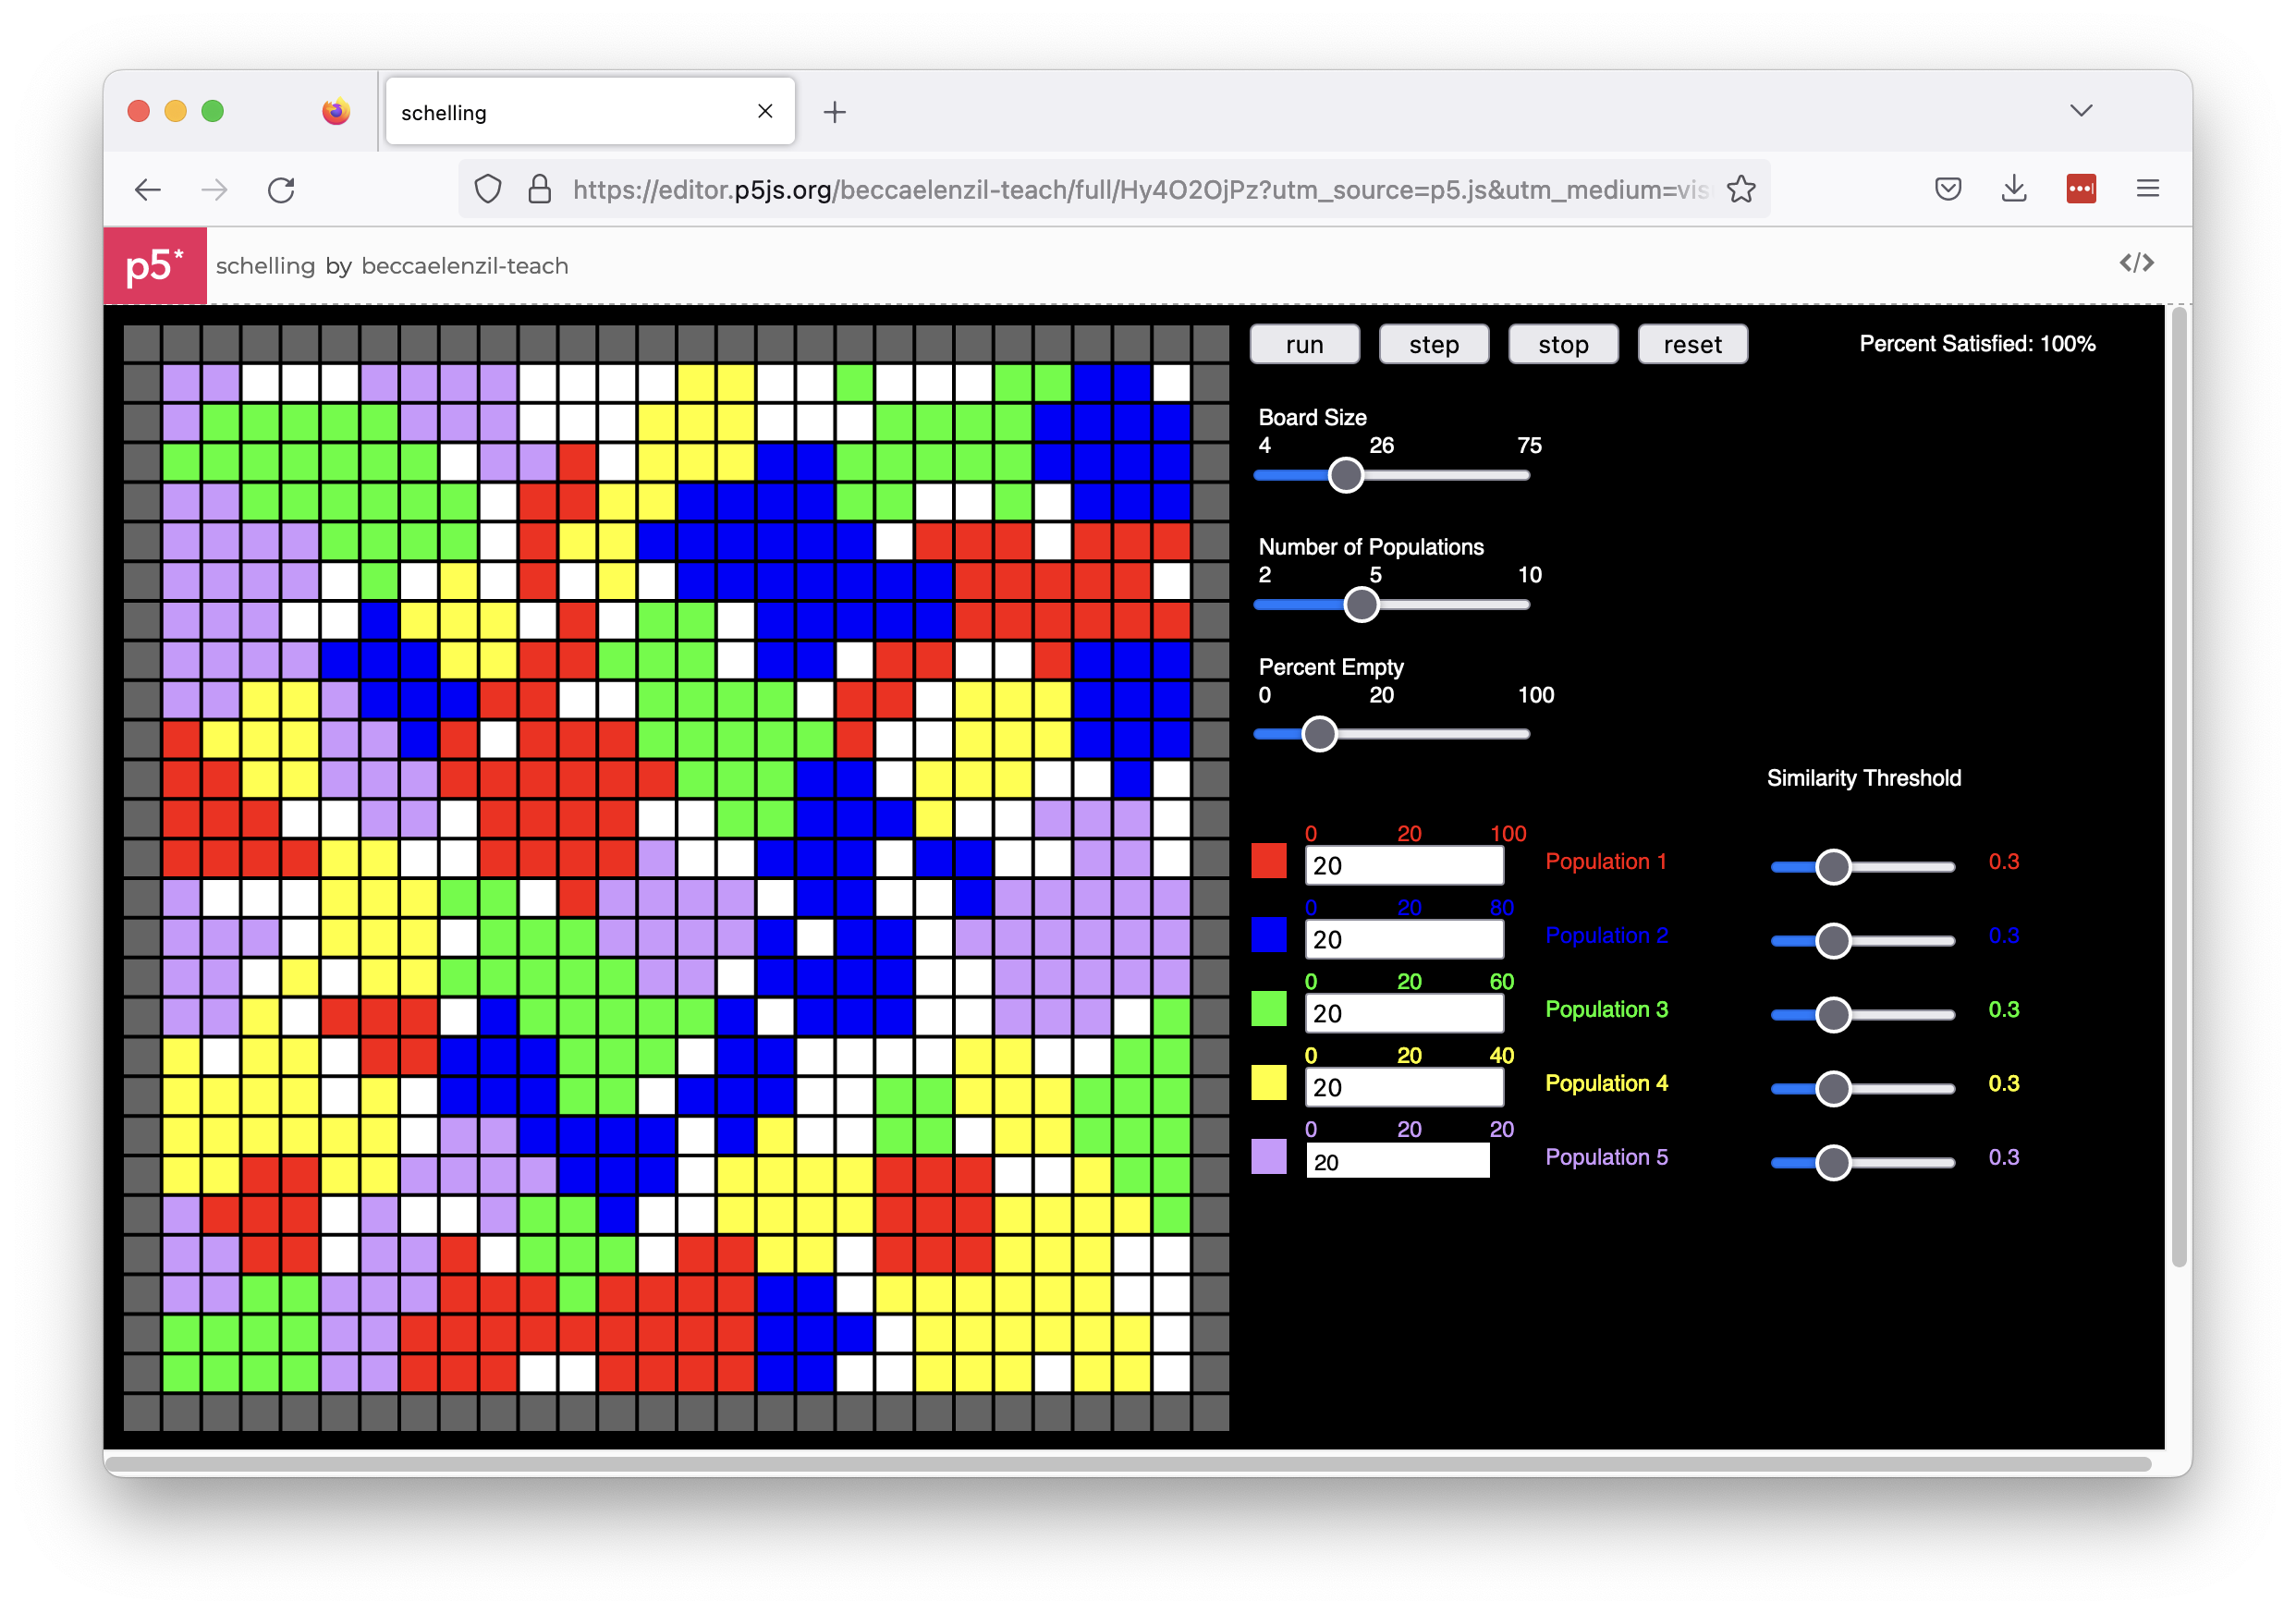Click the stop button
Viewport: 2296px width, 1614px height.
(1563, 344)
